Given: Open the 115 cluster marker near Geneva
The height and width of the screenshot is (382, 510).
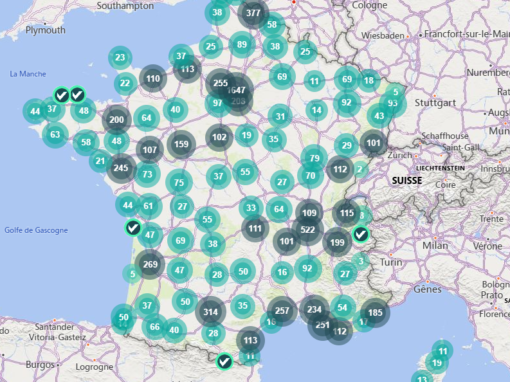Looking at the screenshot, I should 347,213.
